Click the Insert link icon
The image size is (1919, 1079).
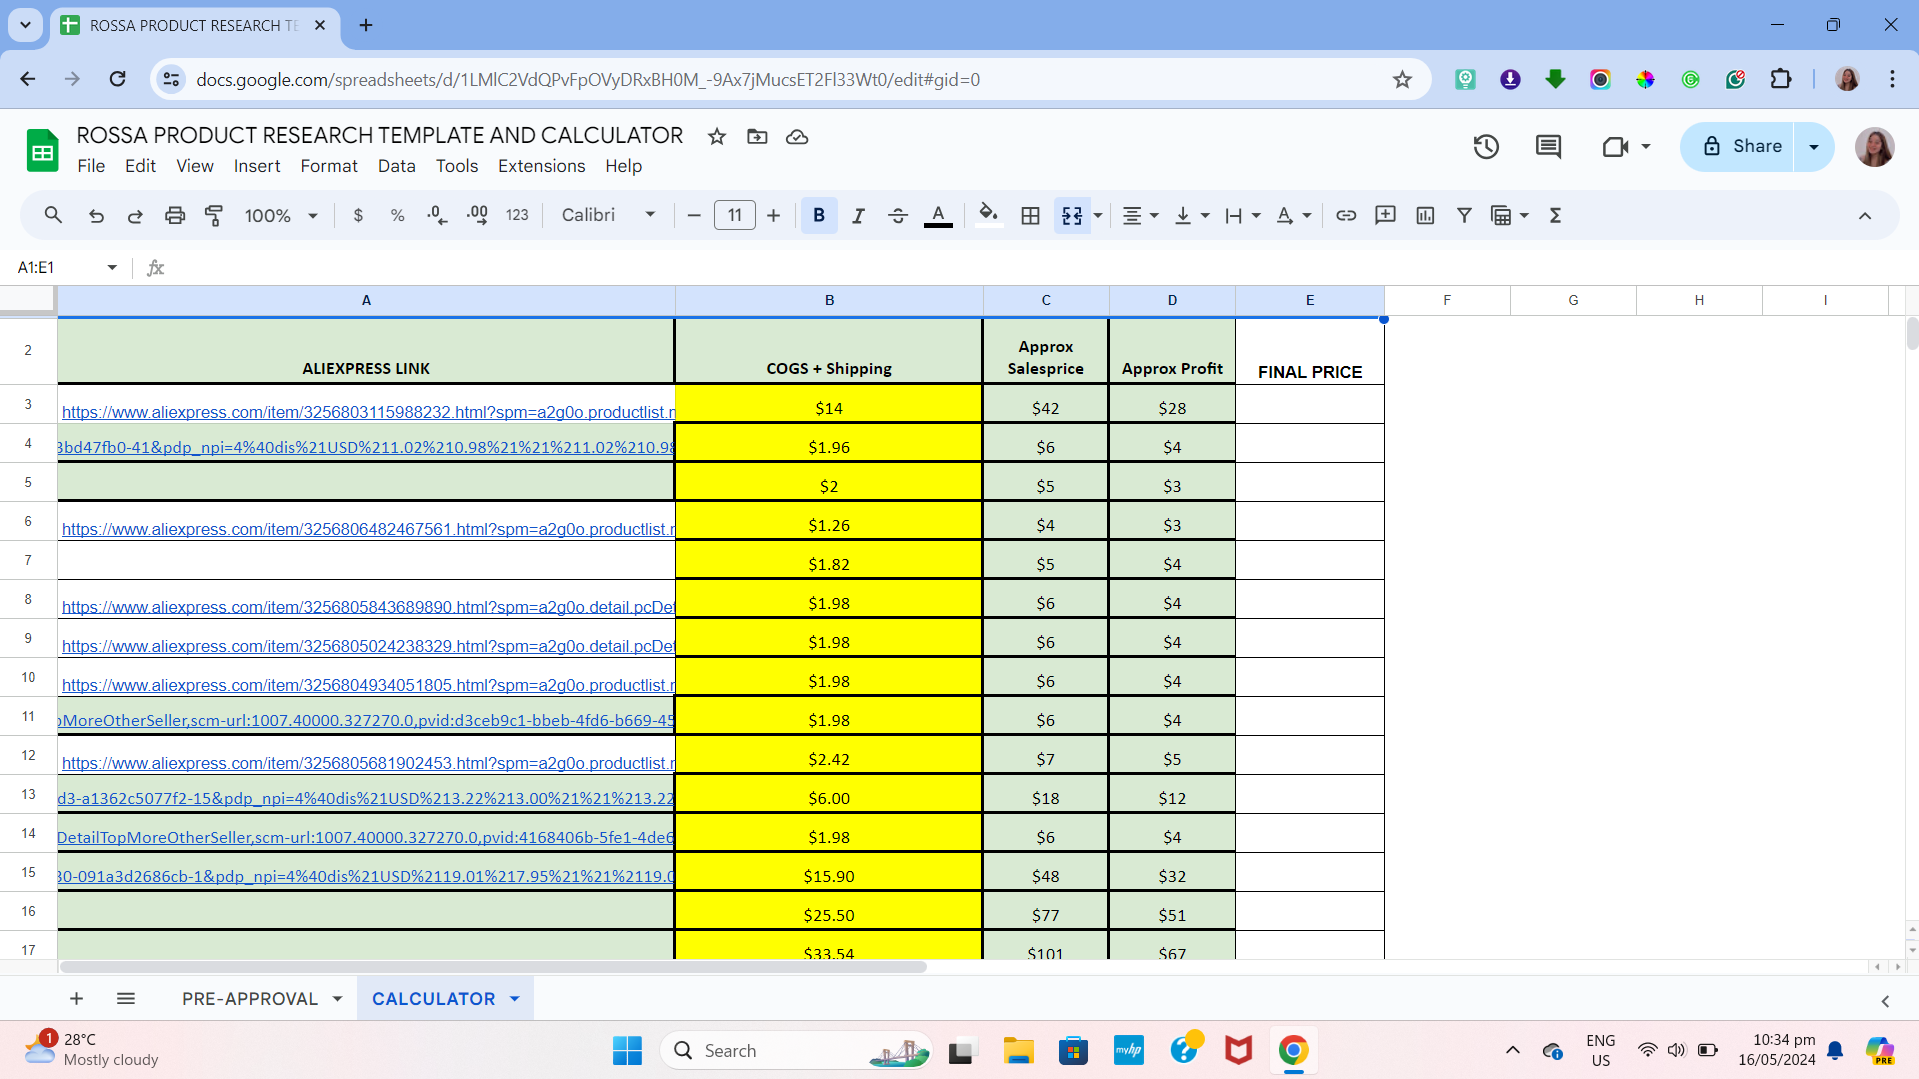pyautogui.click(x=1346, y=215)
